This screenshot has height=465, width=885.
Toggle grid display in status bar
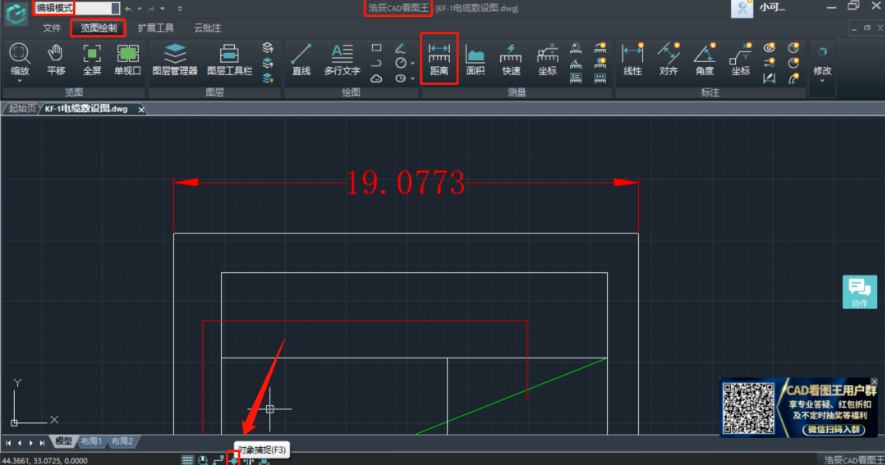point(187,460)
